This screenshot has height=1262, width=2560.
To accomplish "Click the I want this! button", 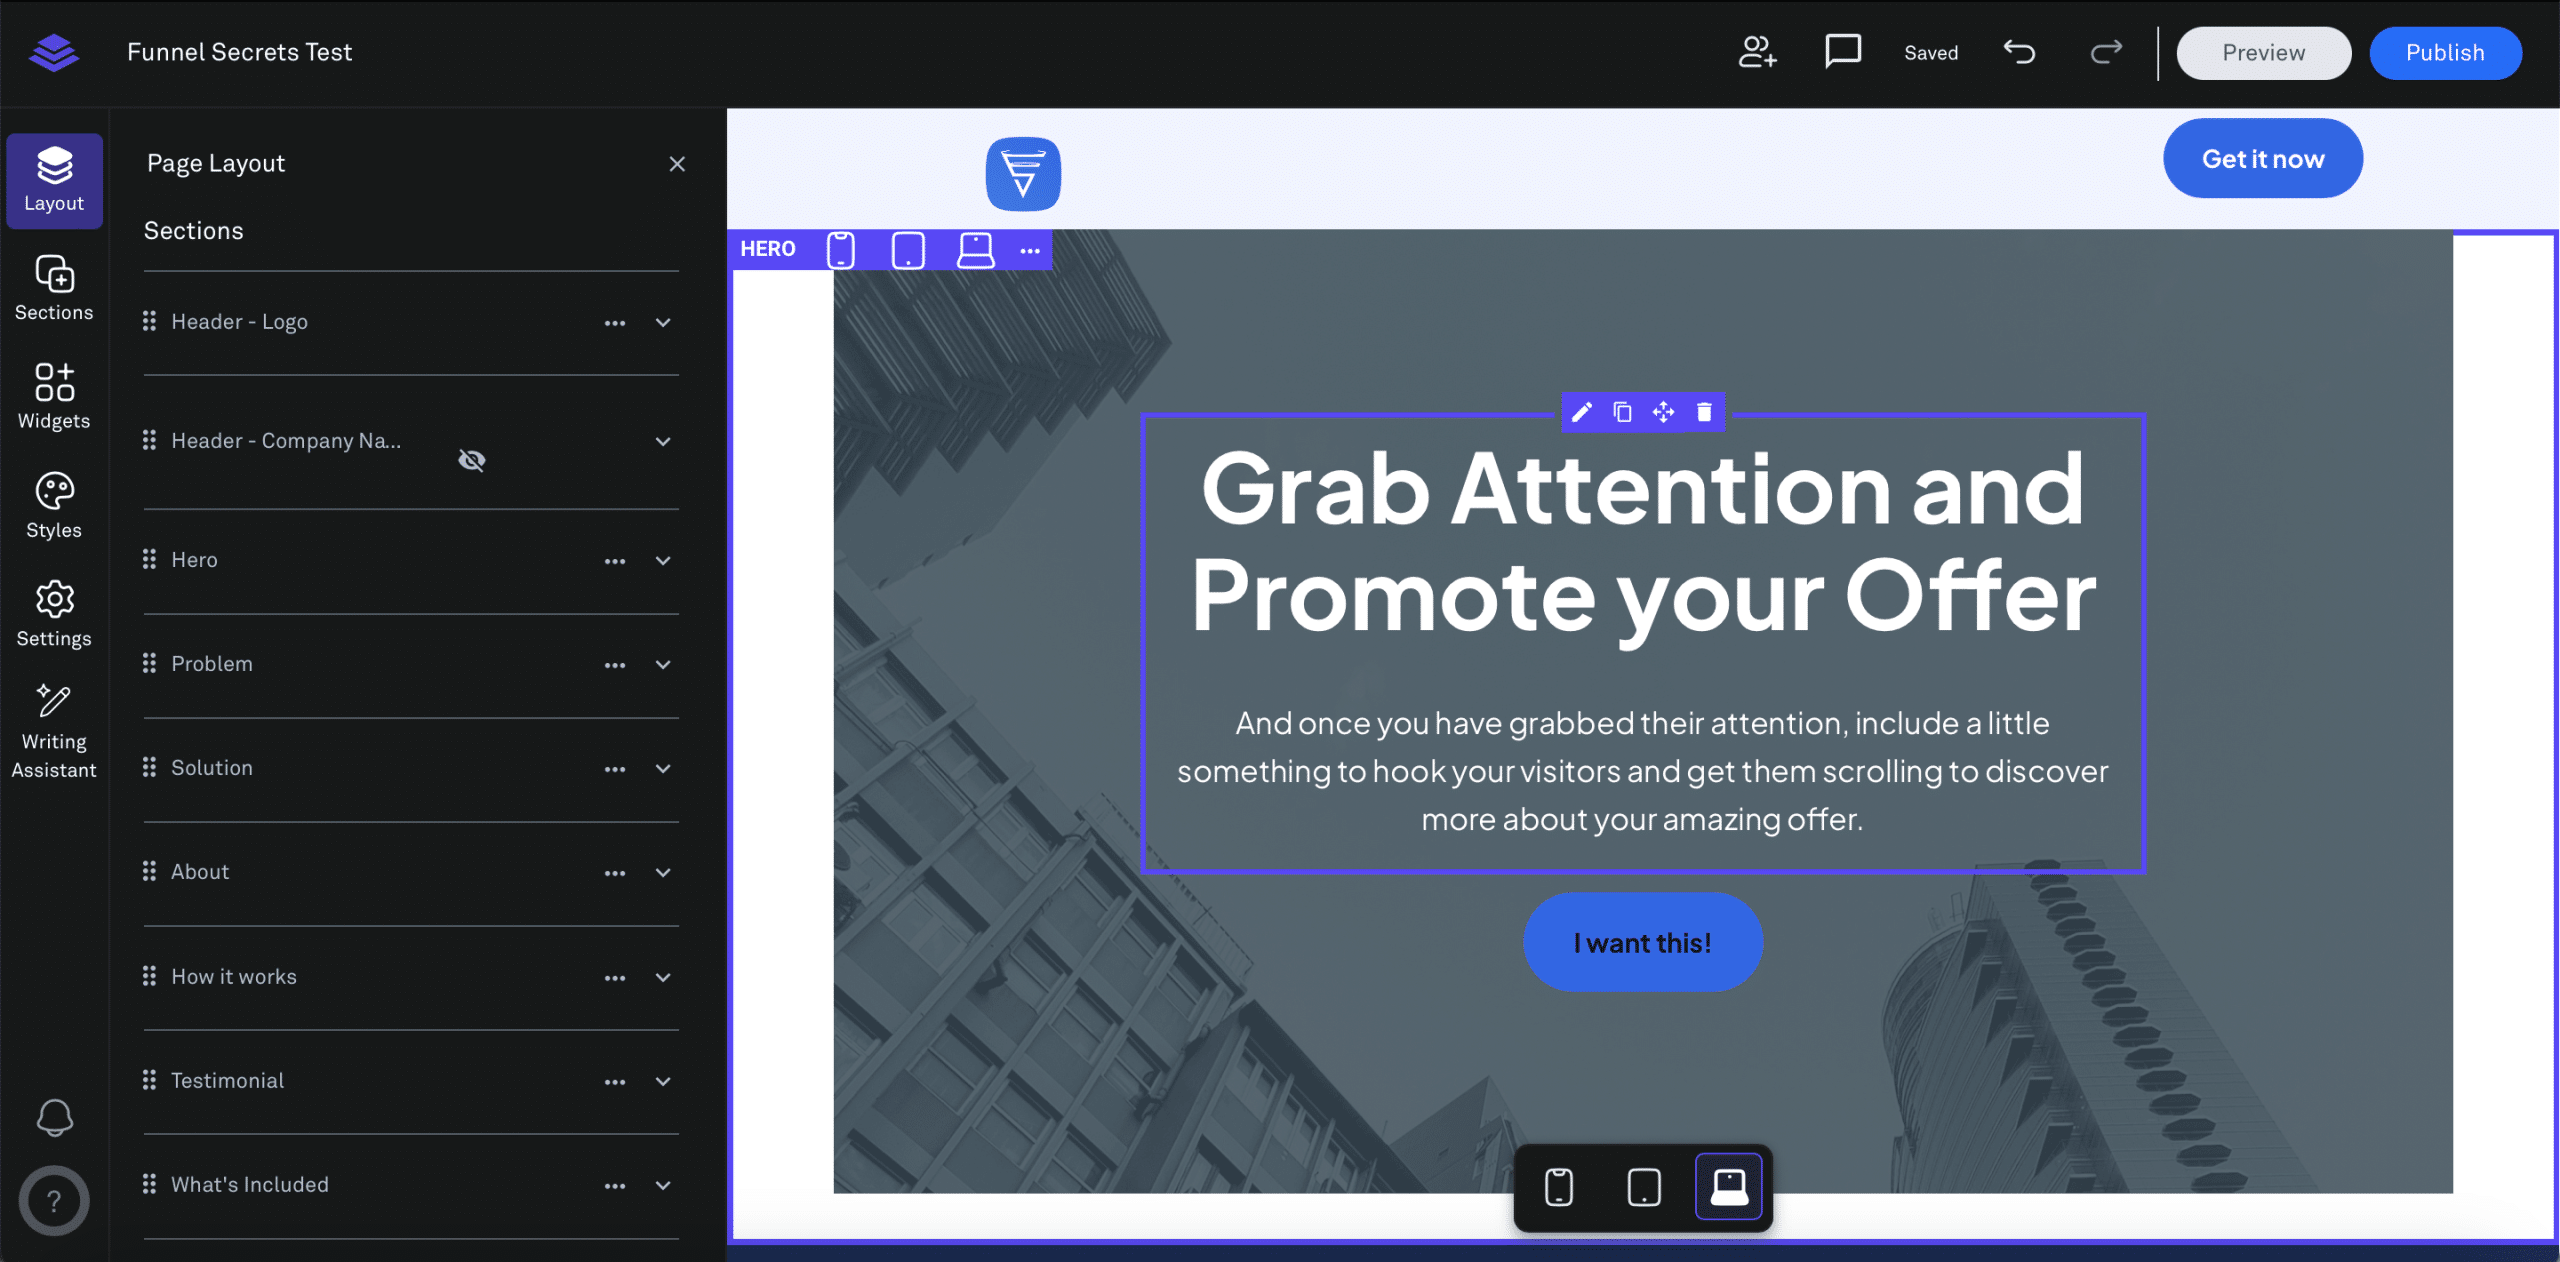I will coord(1643,942).
